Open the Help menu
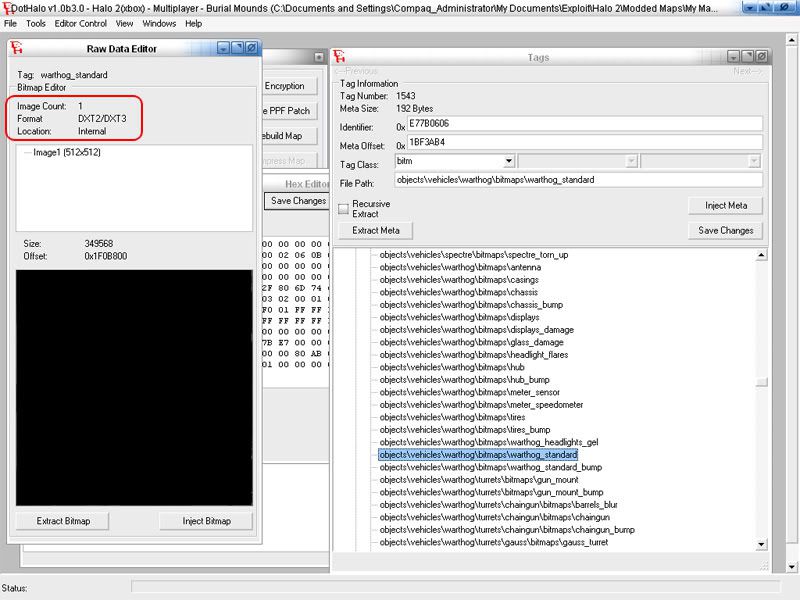 pos(193,23)
